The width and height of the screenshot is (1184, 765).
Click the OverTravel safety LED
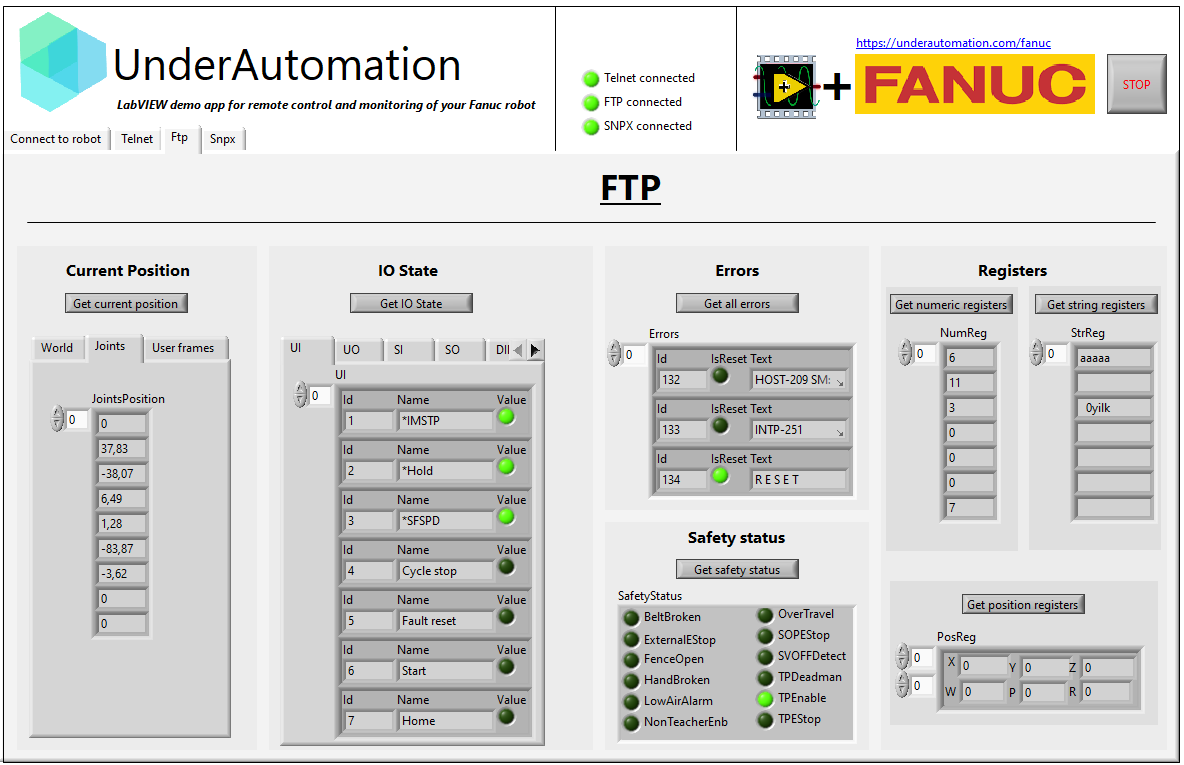click(765, 615)
